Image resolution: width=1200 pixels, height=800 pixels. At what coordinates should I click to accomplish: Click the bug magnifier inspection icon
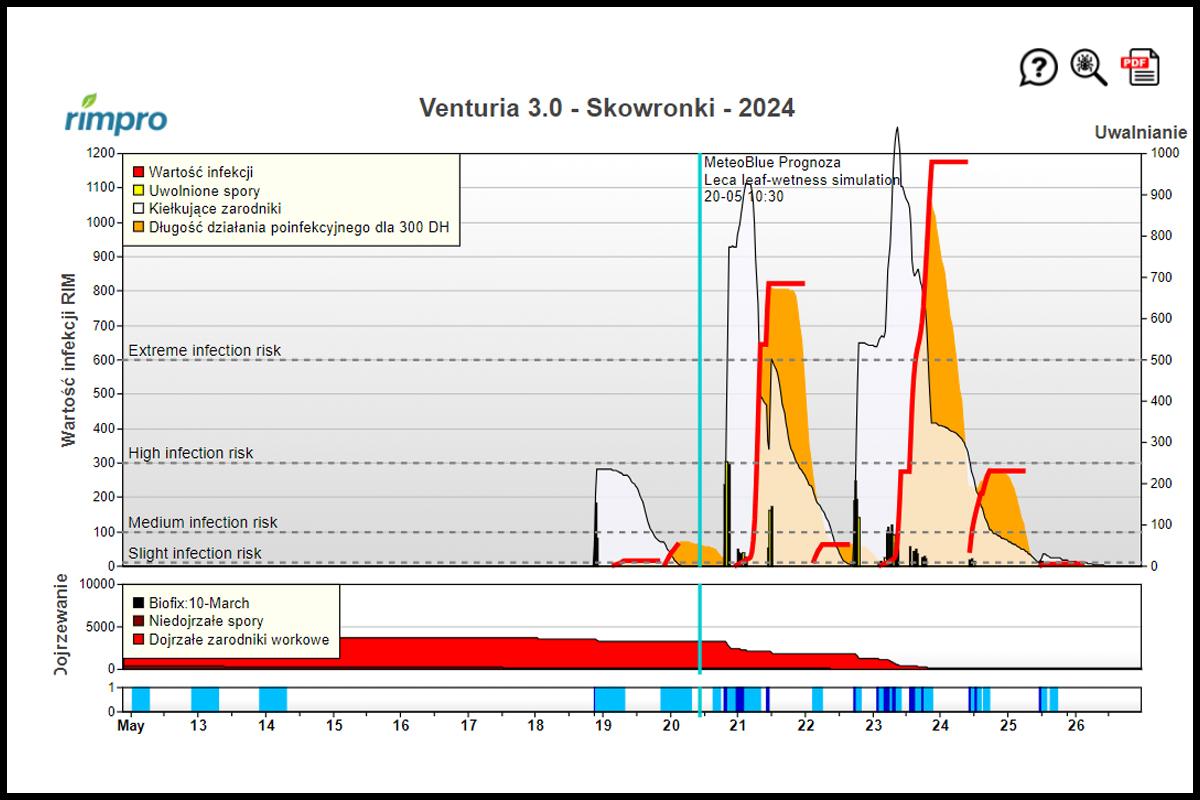(x=1088, y=67)
